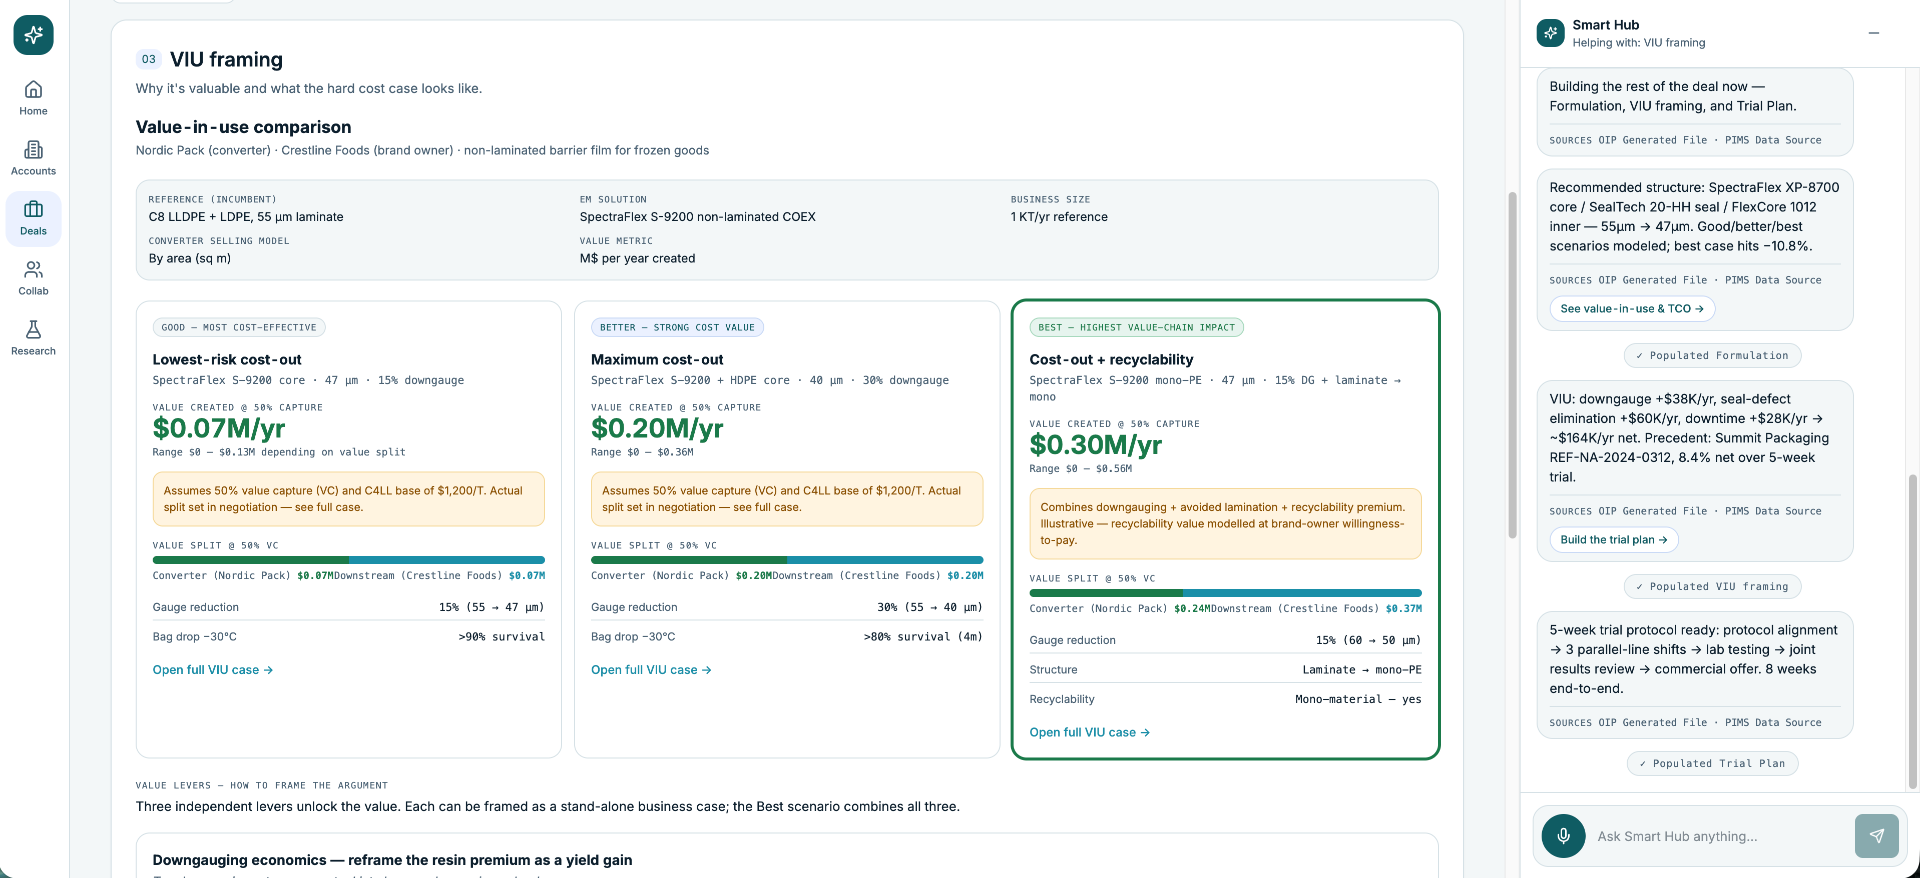Click the Populated VIU framing chip
The width and height of the screenshot is (1920, 878).
1712,587
